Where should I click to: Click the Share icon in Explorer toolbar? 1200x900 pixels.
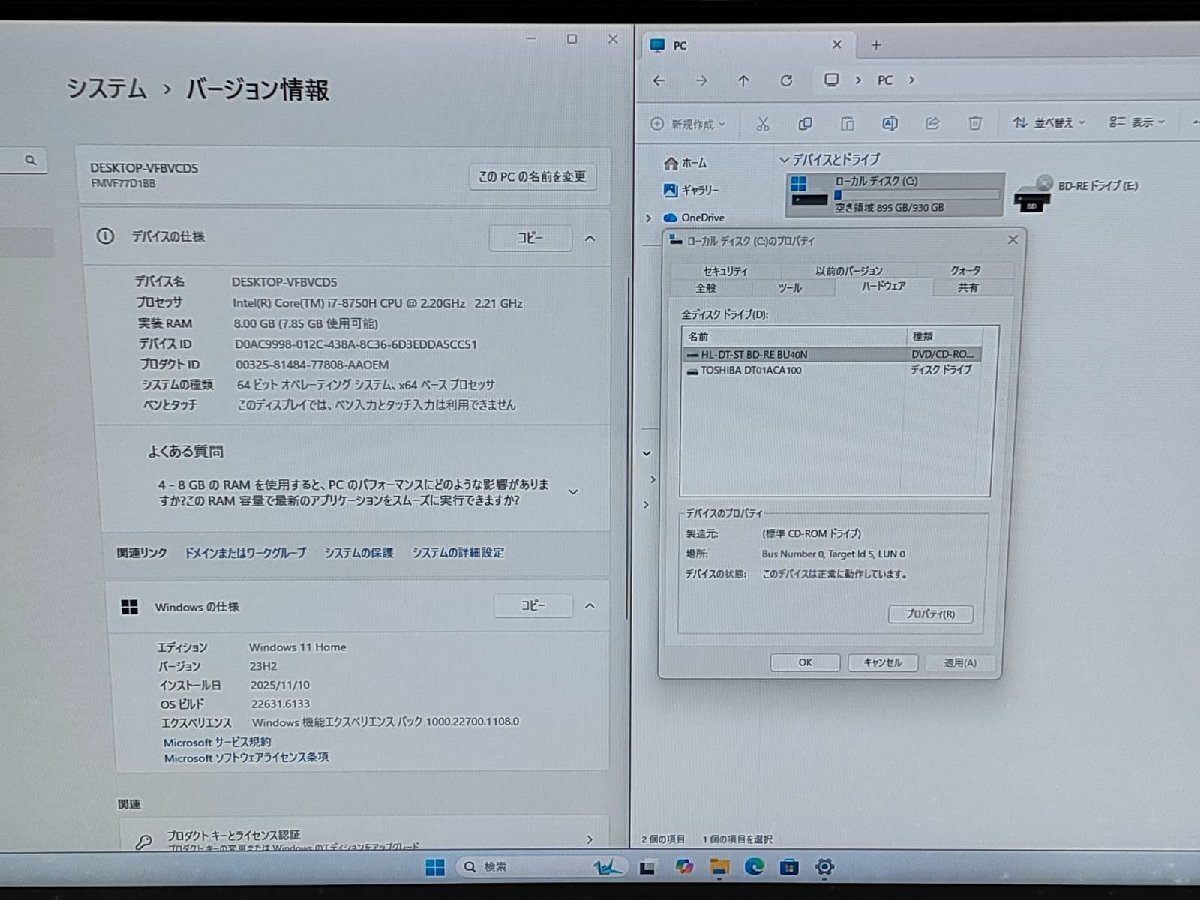pos(932,122)
